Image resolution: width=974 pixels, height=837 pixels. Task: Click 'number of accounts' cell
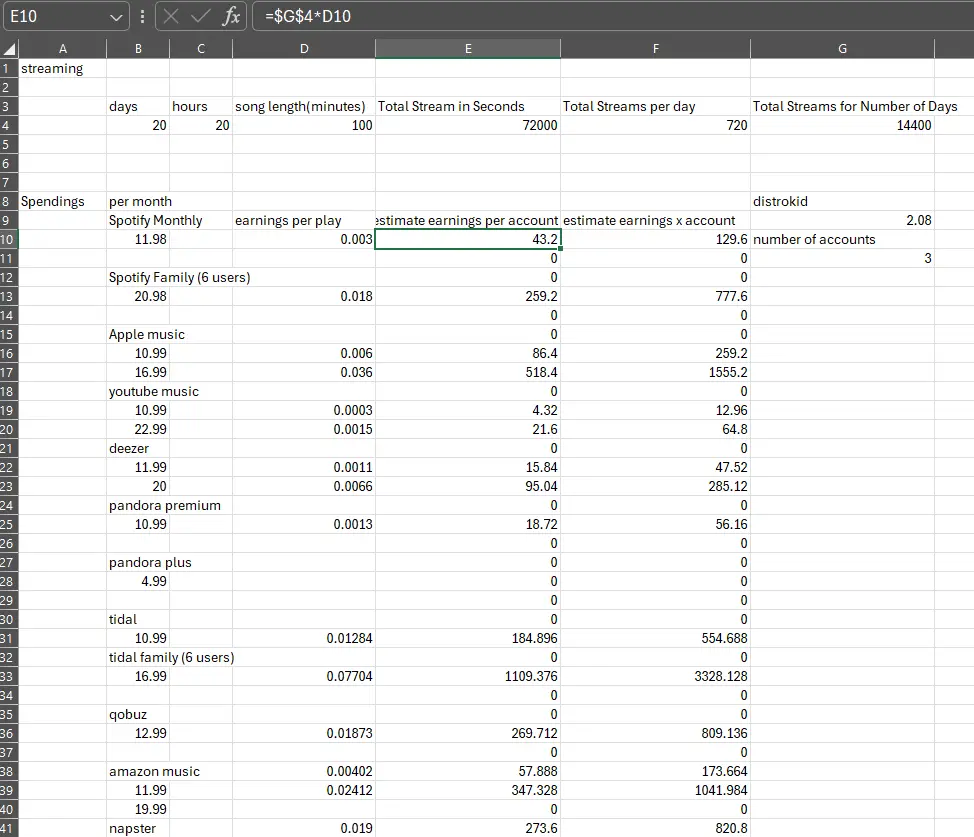click(x=842, y=239)
